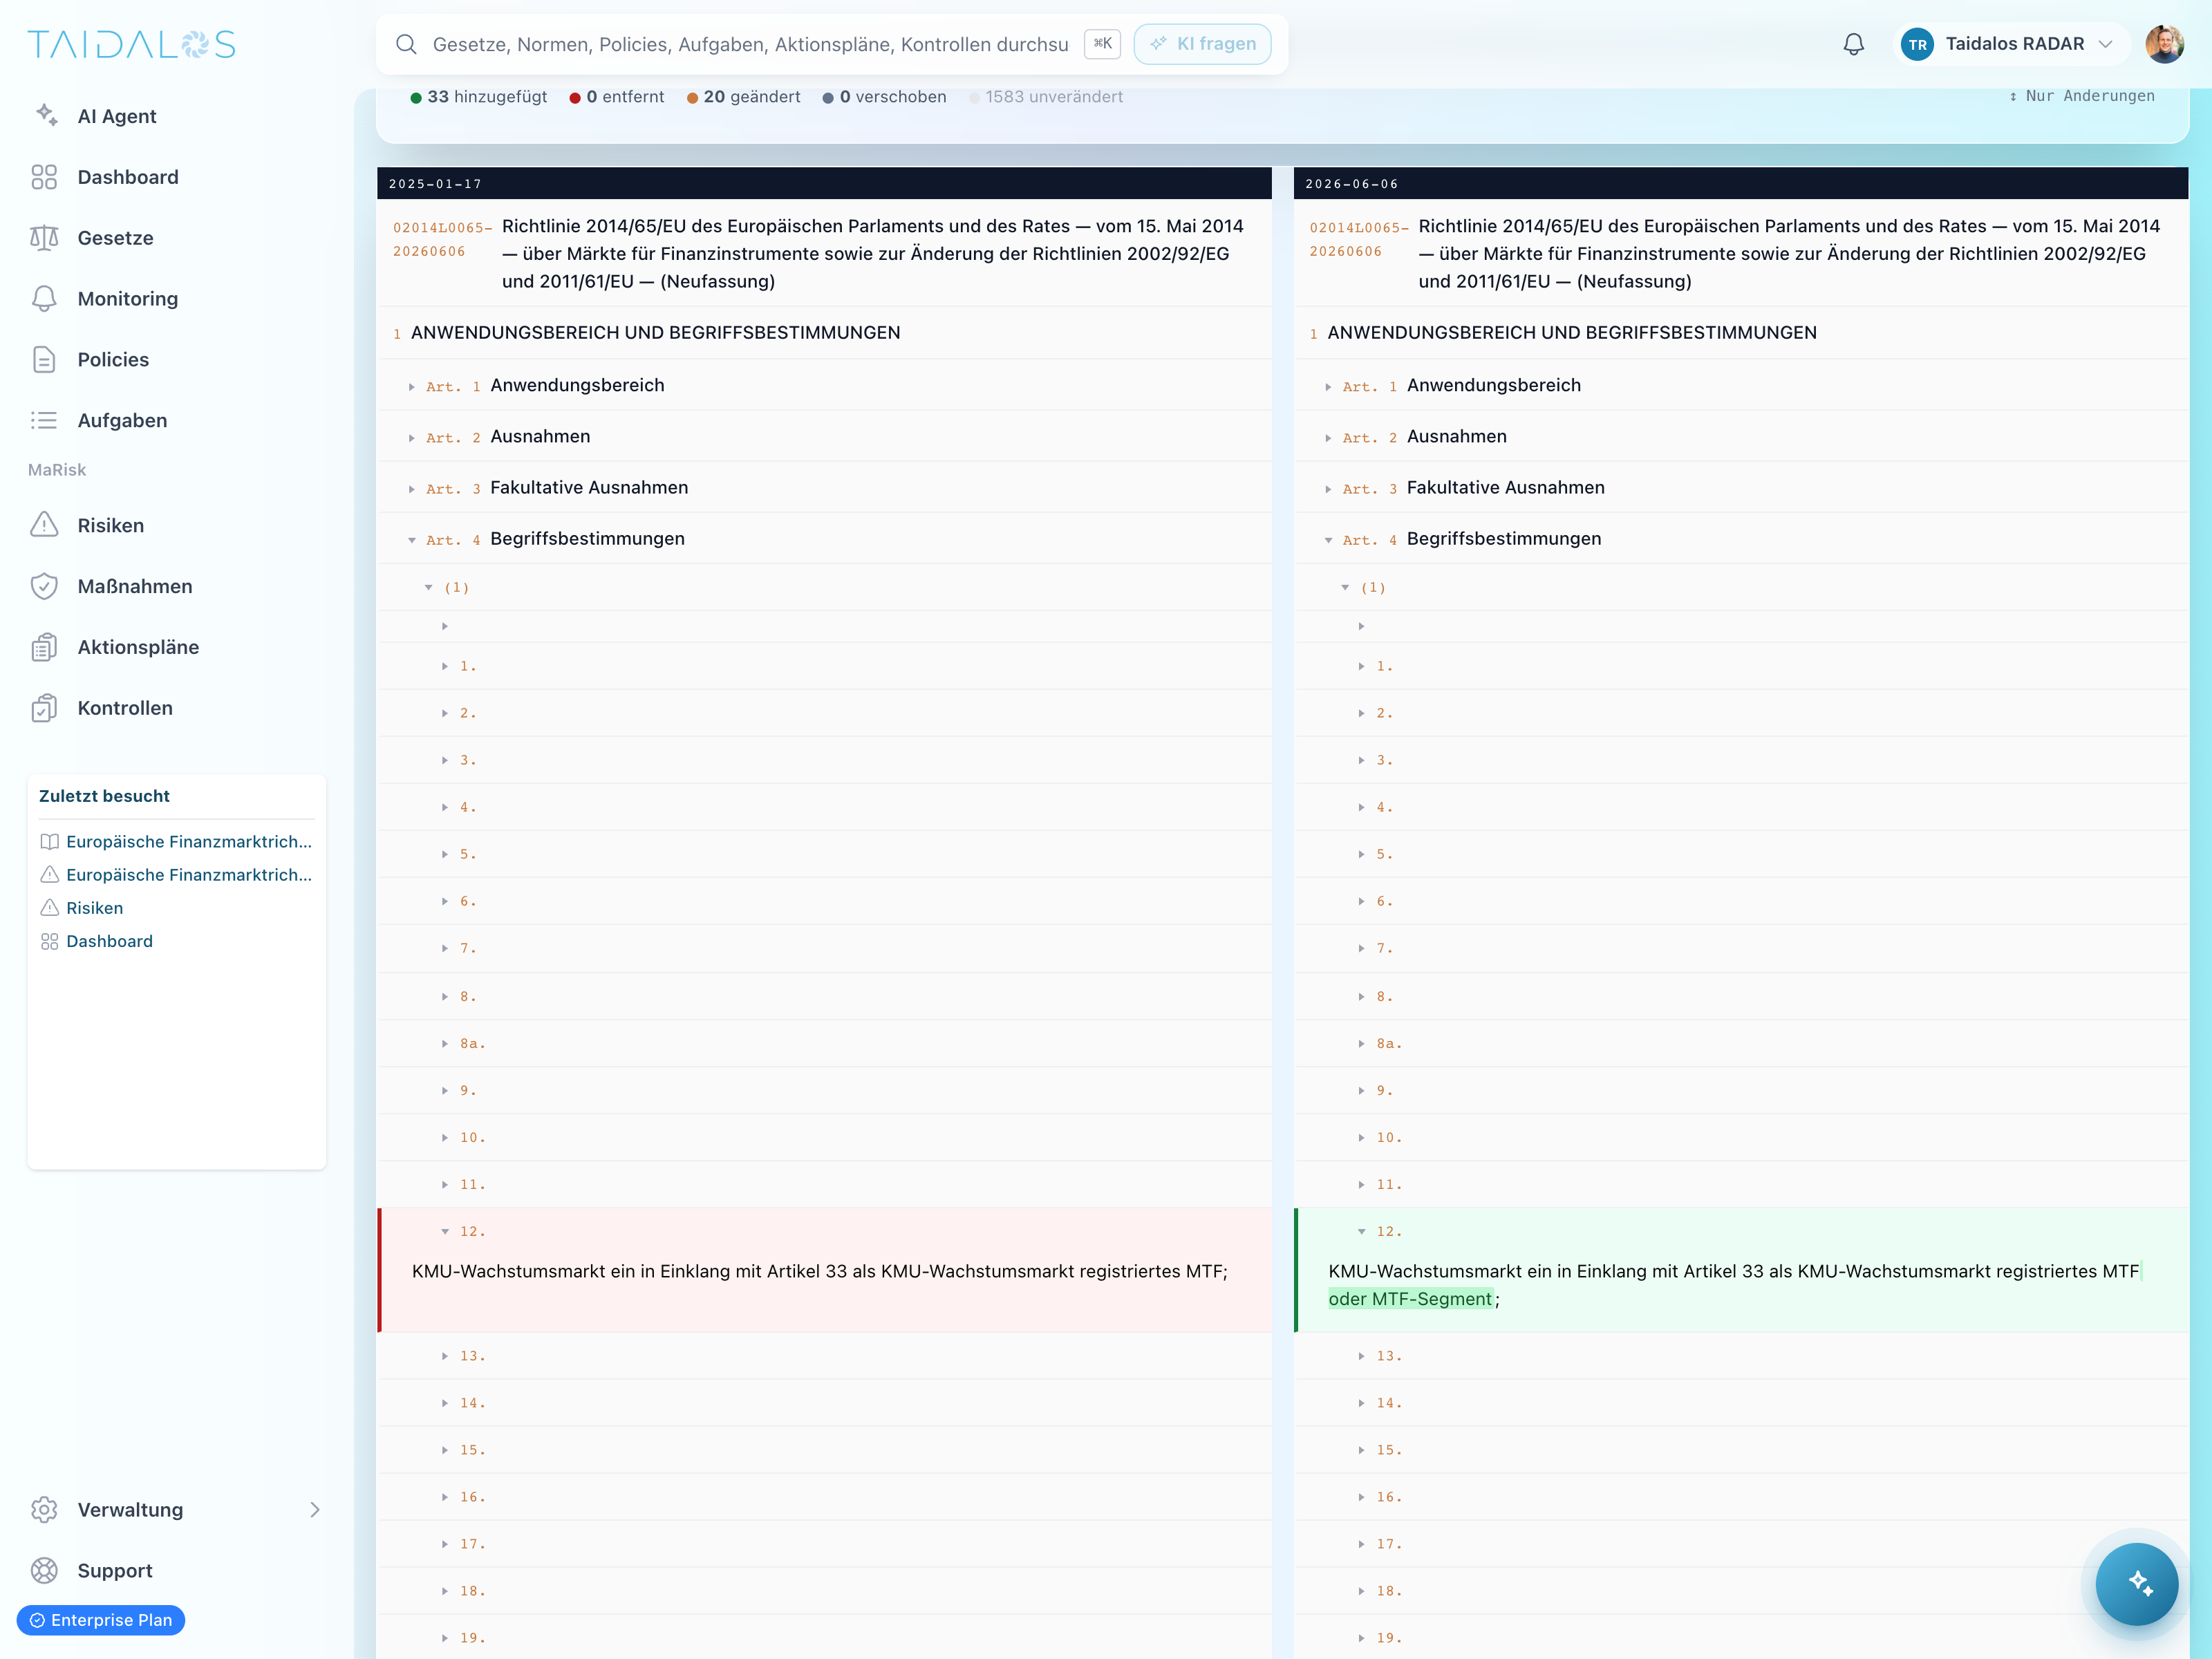The image size is (2212, 1659).
Task: Expand item 16. in the left pane
Action: (x=445, y=1498)
